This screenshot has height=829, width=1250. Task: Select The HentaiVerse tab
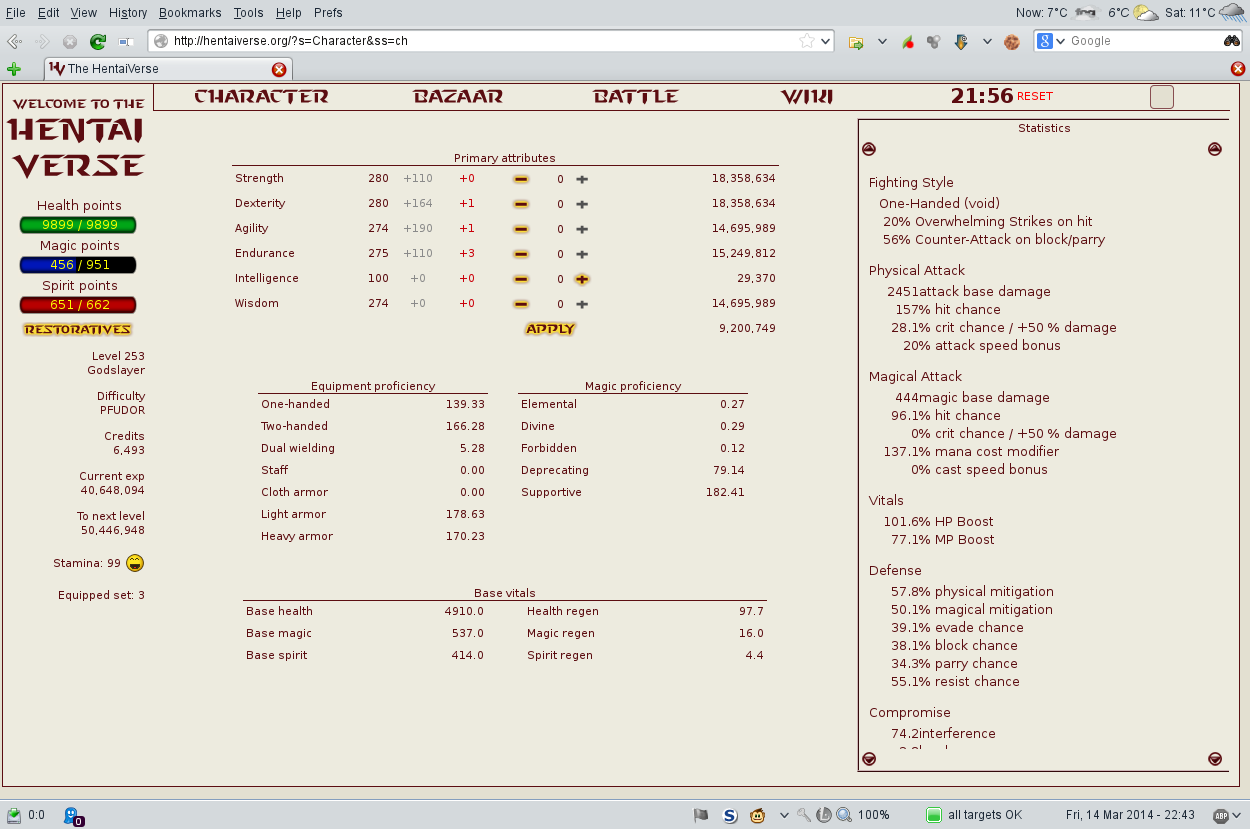(168, 69)
